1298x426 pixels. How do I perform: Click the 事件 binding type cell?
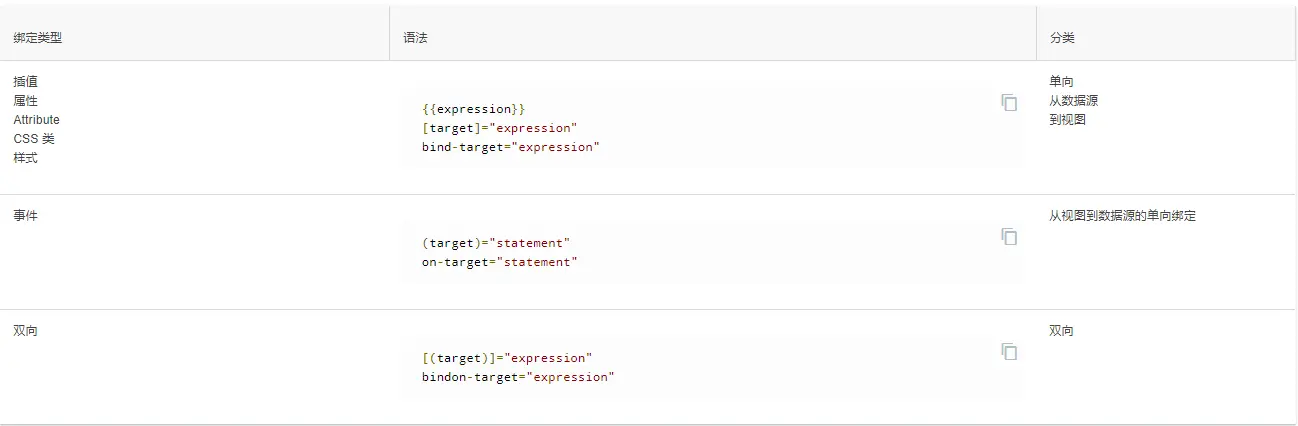tap(26, 216)
